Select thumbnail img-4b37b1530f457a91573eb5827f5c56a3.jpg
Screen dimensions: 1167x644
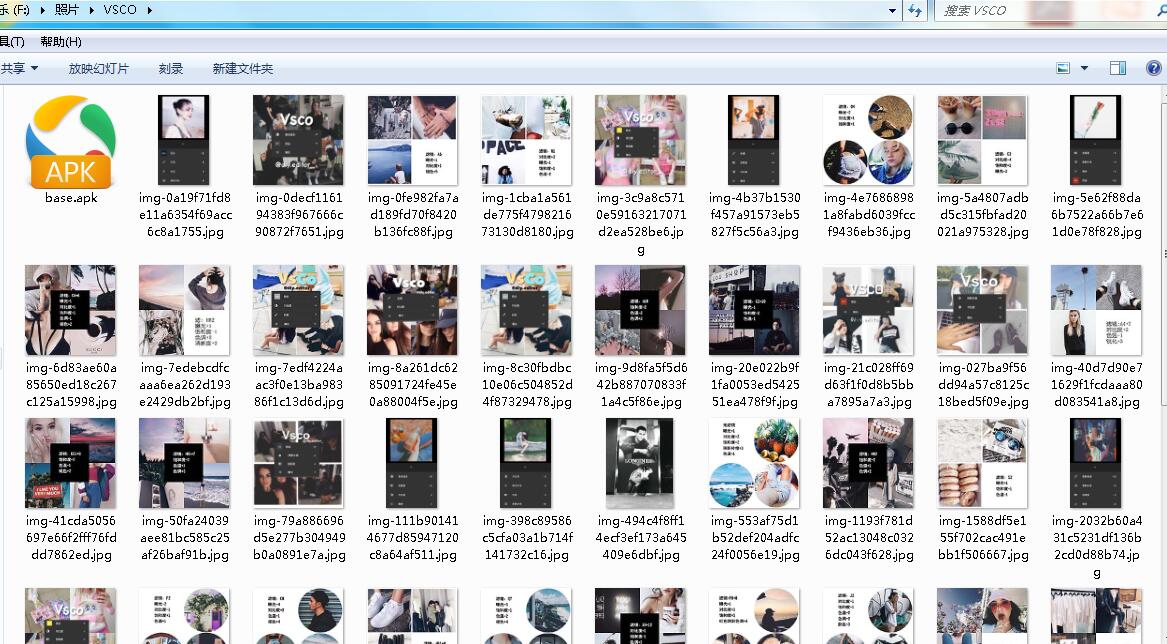pyautogui.click(x=754, y=140)
